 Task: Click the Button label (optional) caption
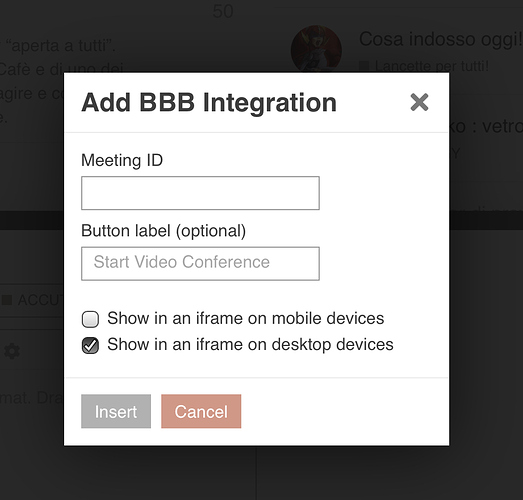[163, 231]
